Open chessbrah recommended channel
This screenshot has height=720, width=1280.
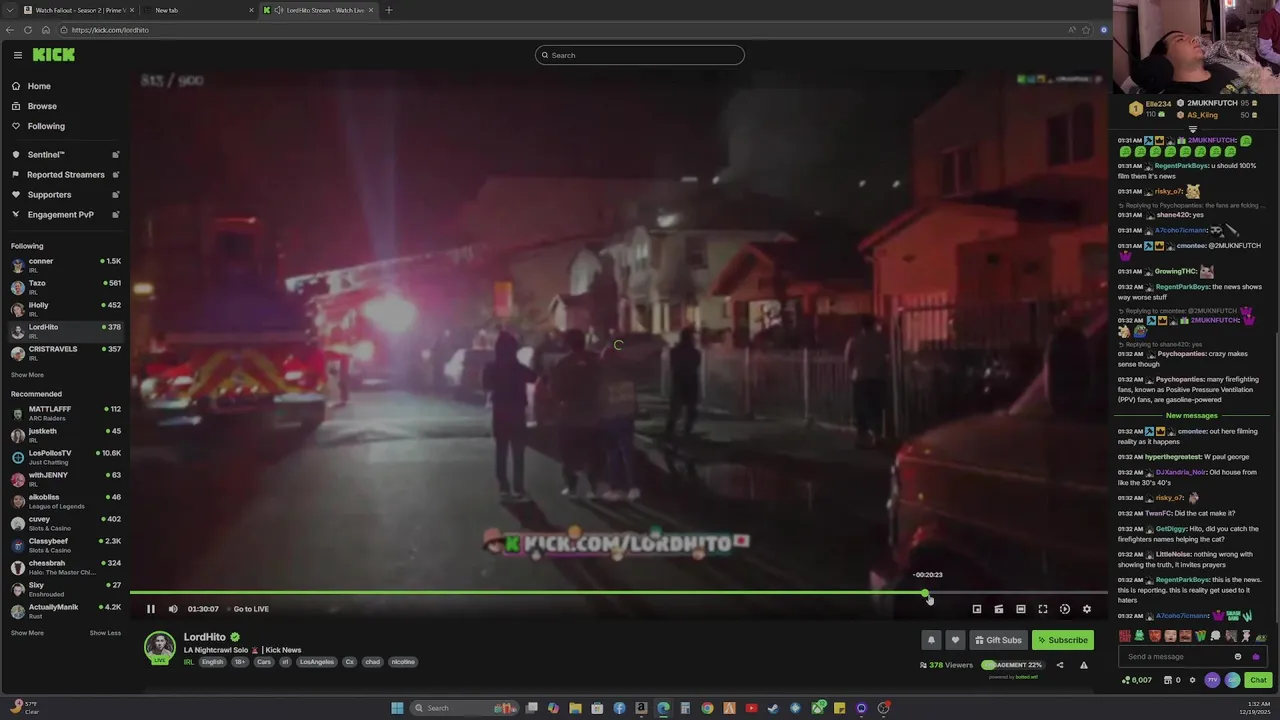point(65,567)
